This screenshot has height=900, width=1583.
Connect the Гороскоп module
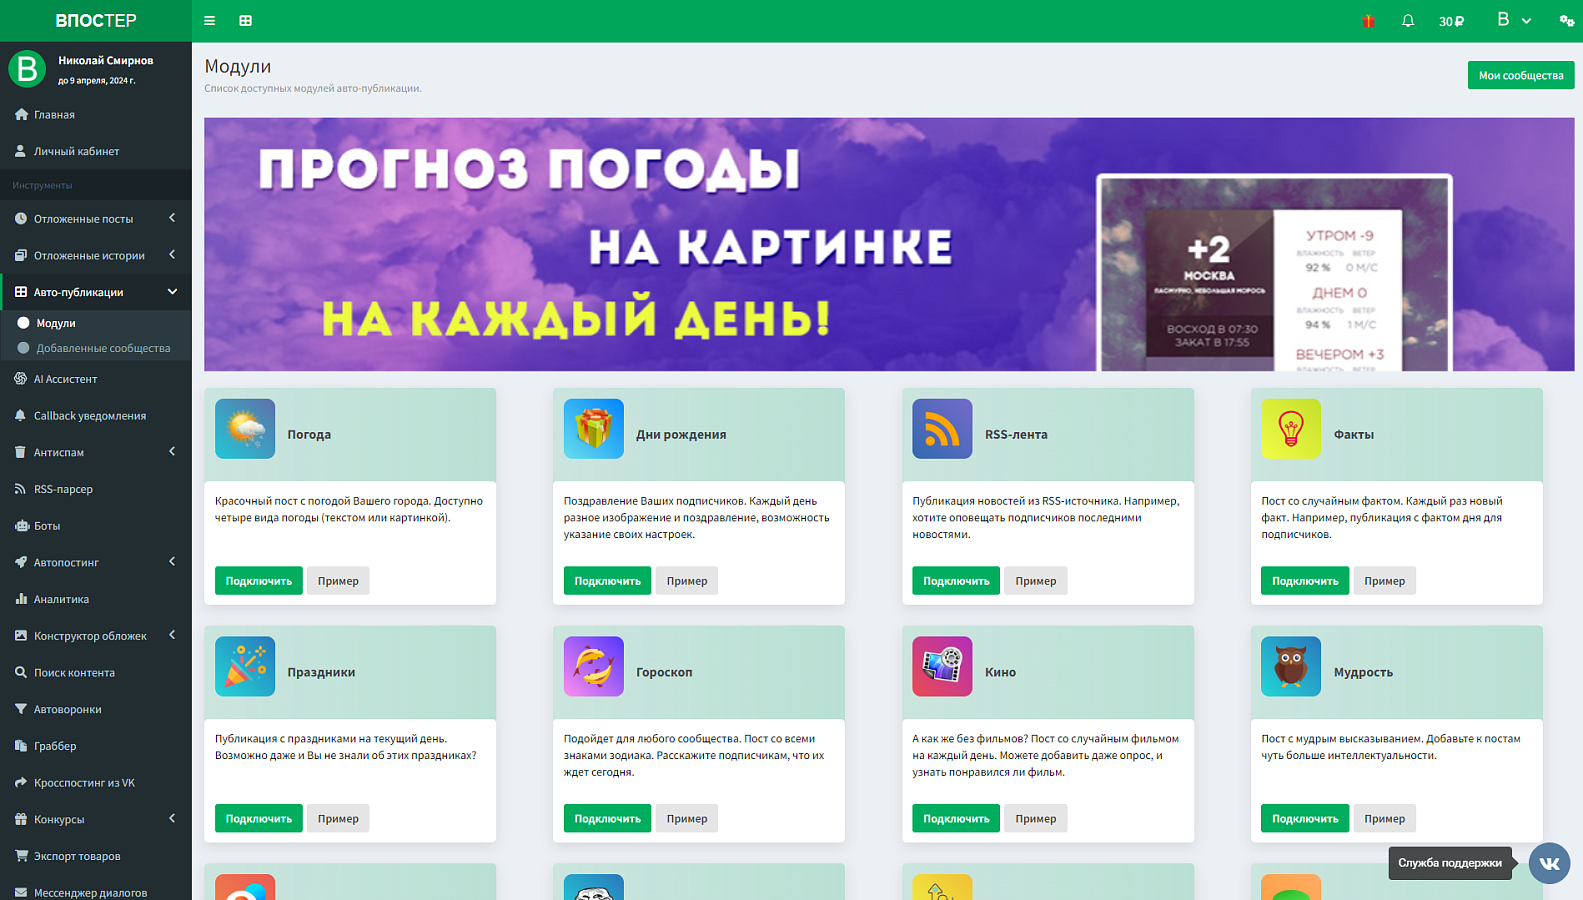607,819
